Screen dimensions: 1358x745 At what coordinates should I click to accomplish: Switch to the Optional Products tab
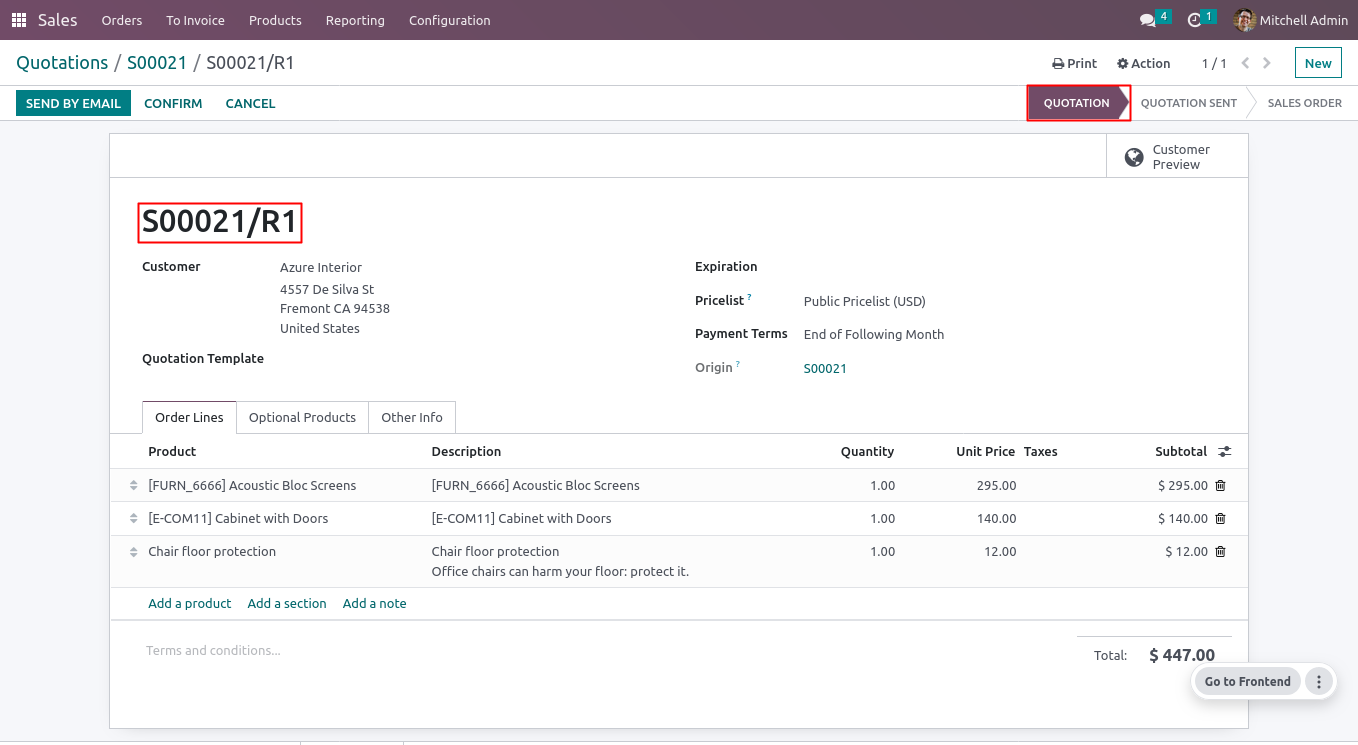click(x=302, y=418)
